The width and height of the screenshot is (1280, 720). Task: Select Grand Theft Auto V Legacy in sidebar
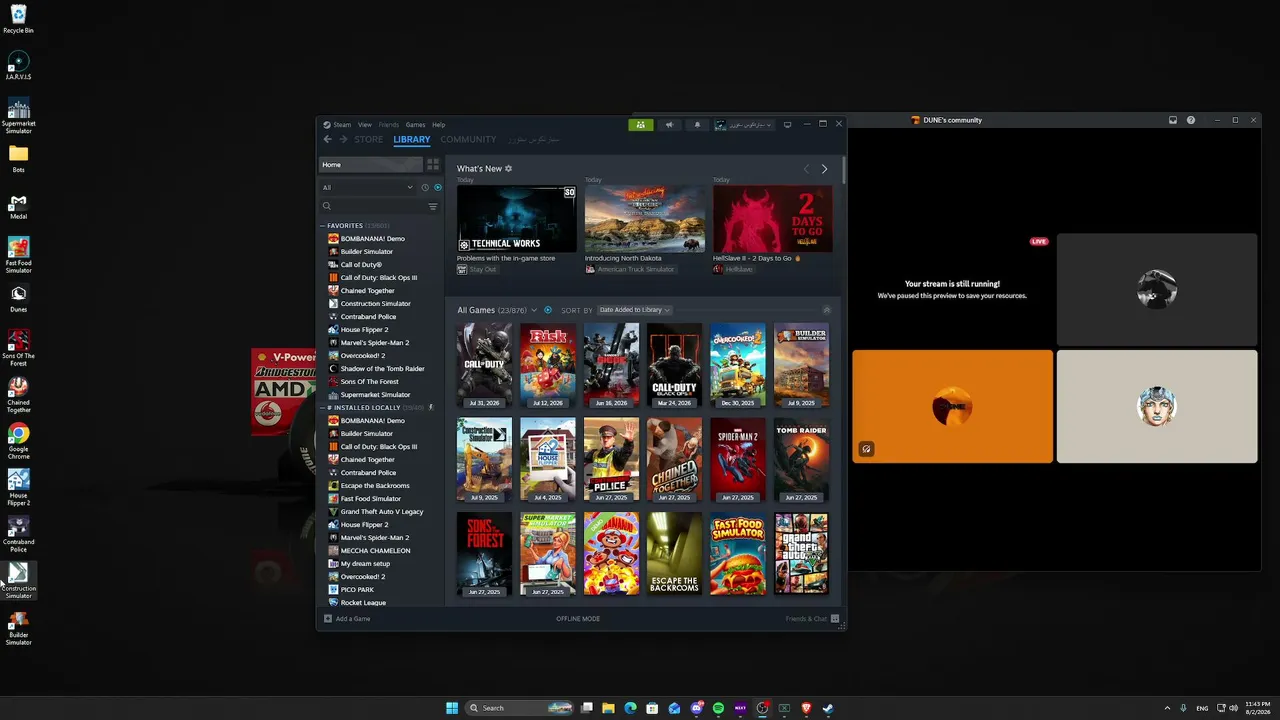tap(382, 512)
